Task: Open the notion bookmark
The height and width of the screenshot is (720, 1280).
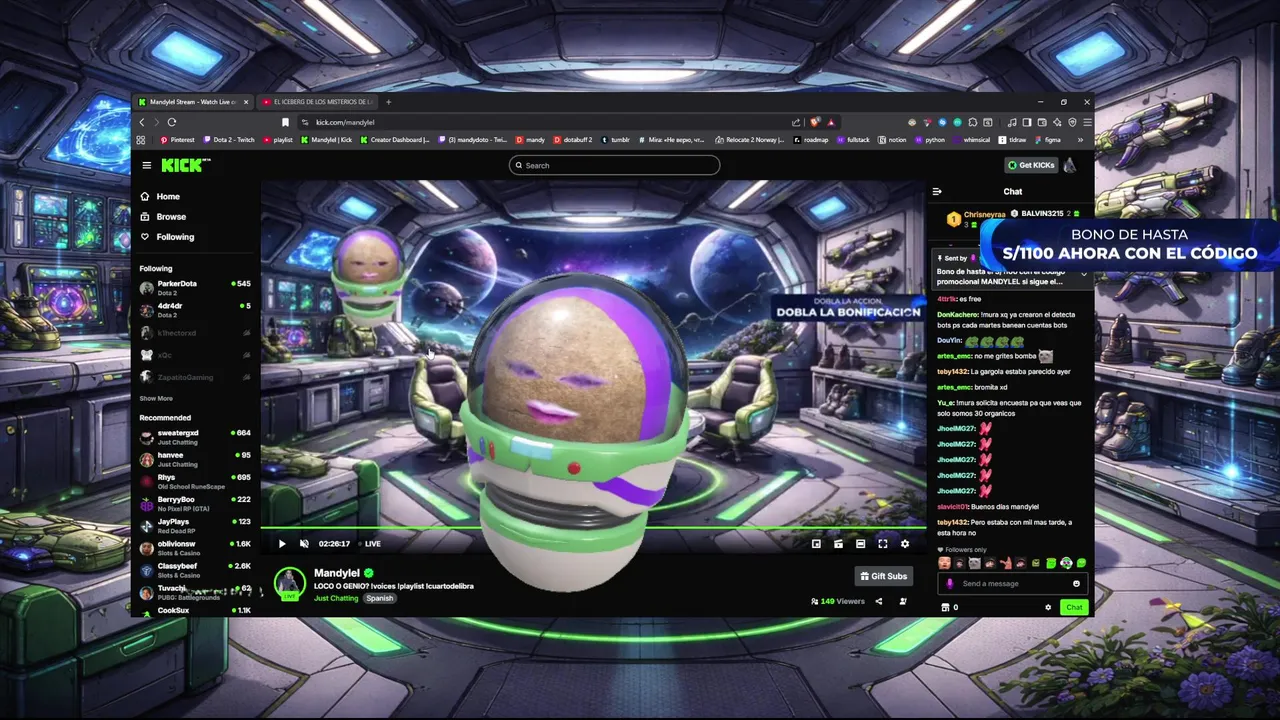Action: pos(892,140)
